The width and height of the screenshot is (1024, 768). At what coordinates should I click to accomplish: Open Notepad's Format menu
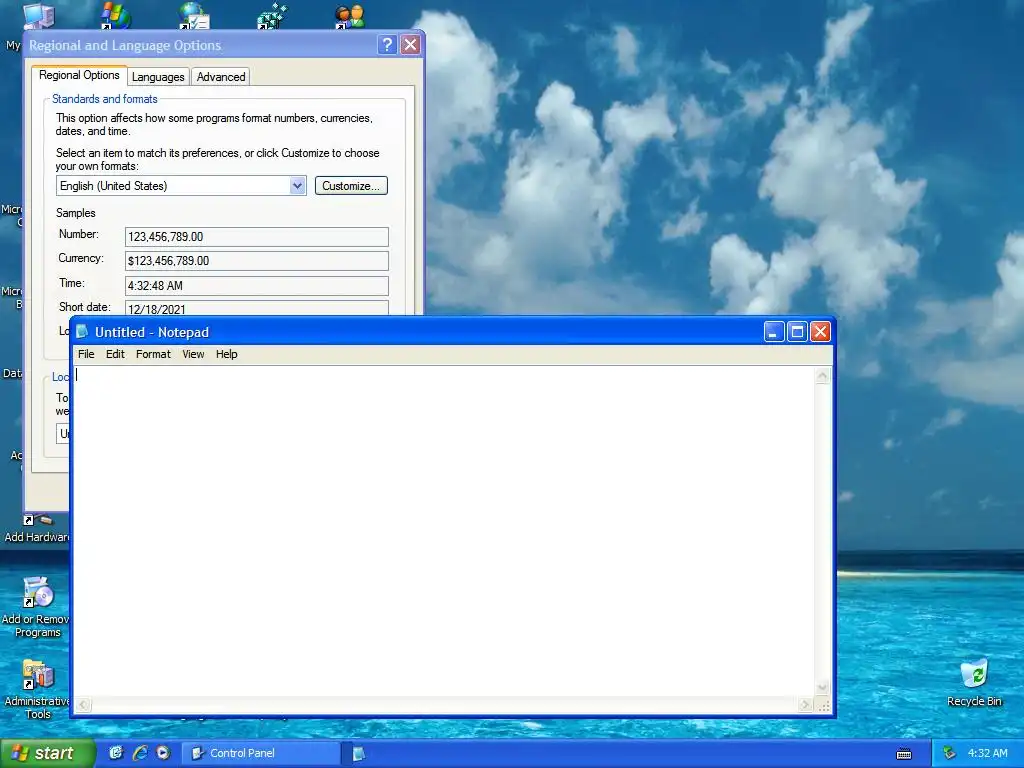153,354
